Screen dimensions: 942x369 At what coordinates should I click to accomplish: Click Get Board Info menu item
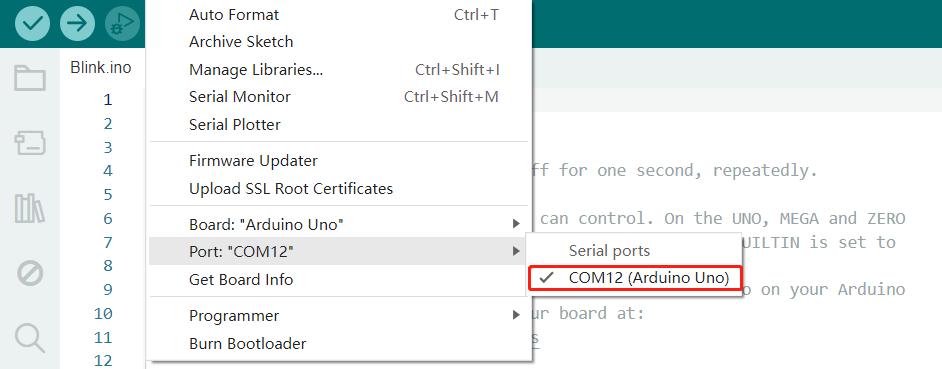[x=339, y=279]
